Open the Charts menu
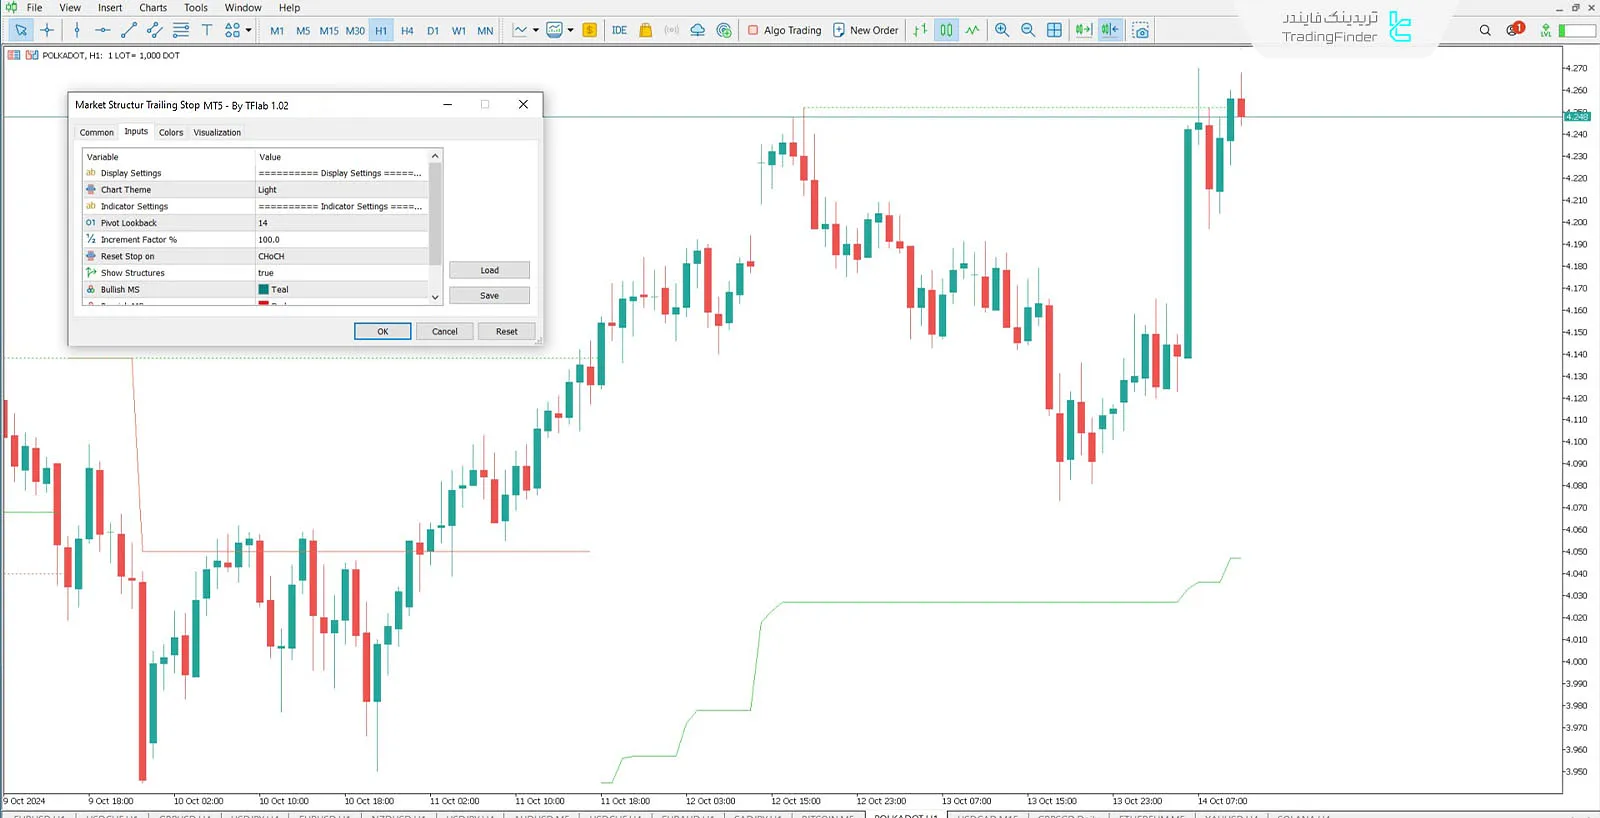Viewport: 1600px width, 818px height. point(153,7)
